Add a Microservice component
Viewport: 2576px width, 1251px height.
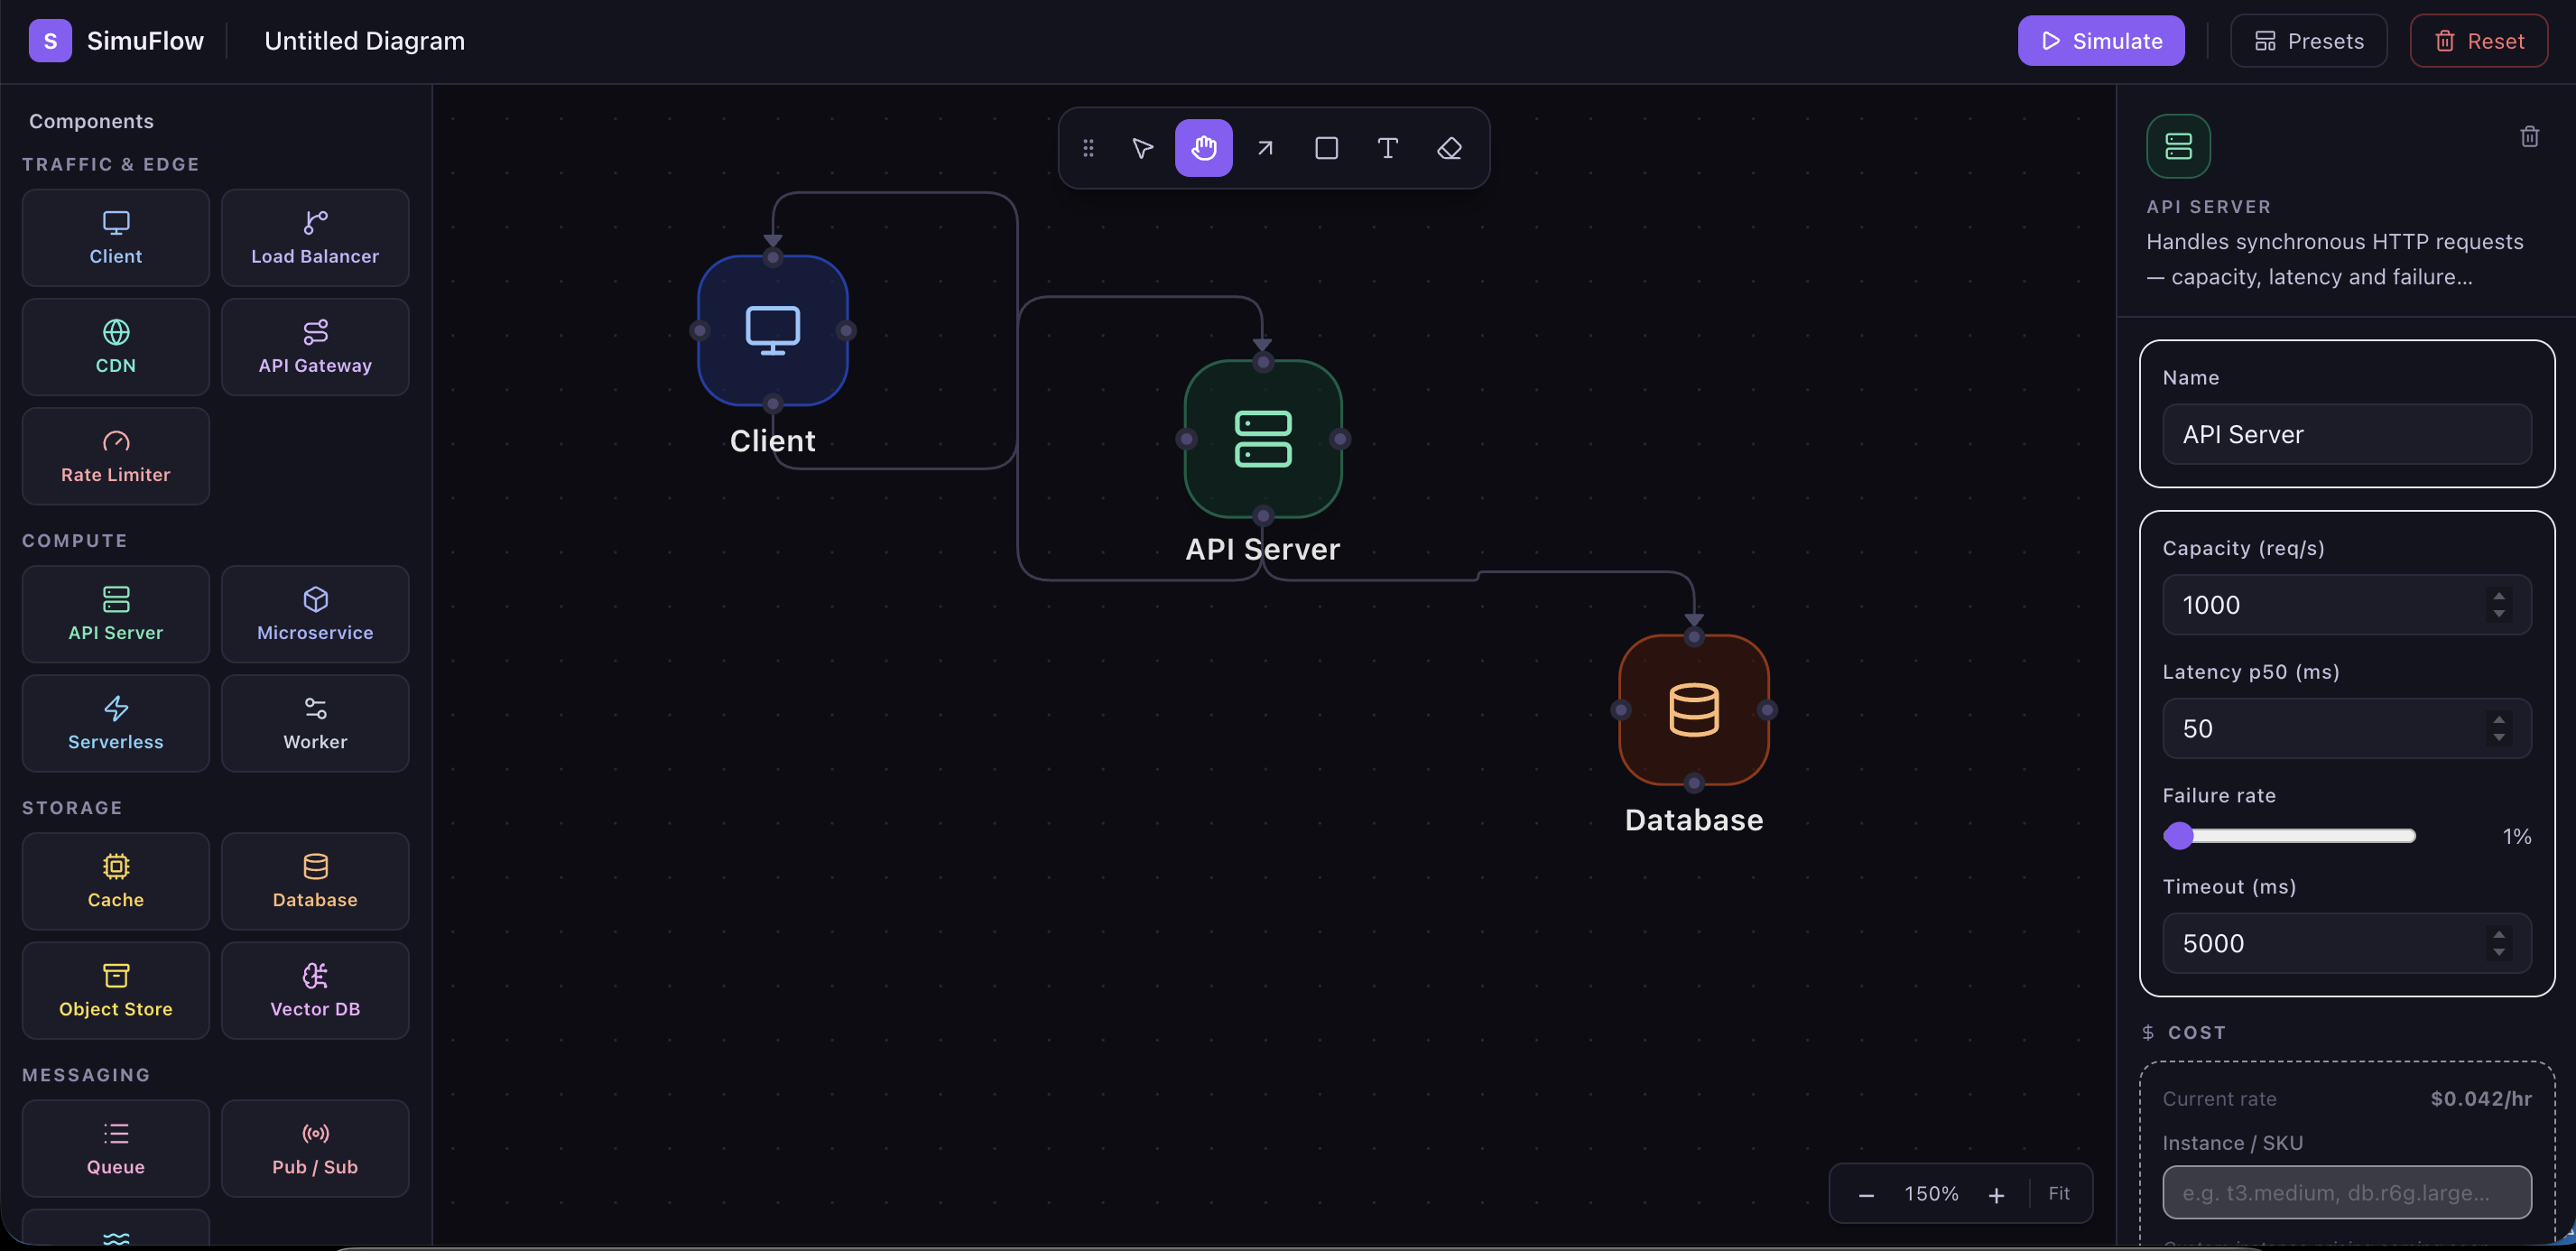pos(315,614)
